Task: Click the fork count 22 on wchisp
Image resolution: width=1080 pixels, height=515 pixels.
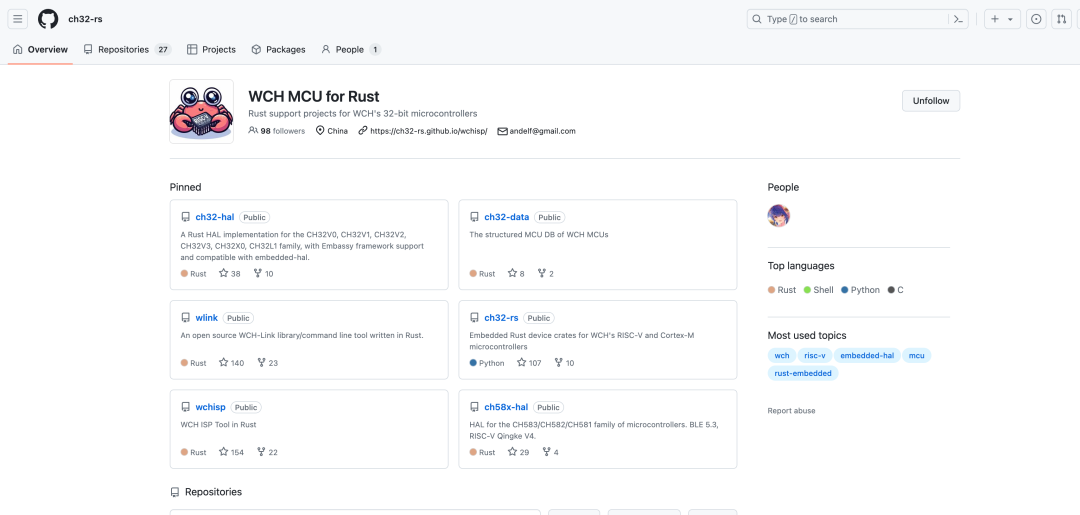Action: click(267, 452)
